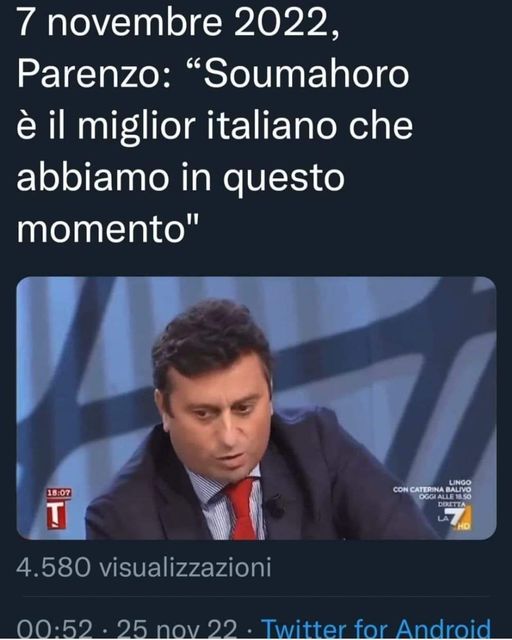Click the 18:07 clock overlay in video
This screenshot has height=640, width=512.
pos(59,493)
